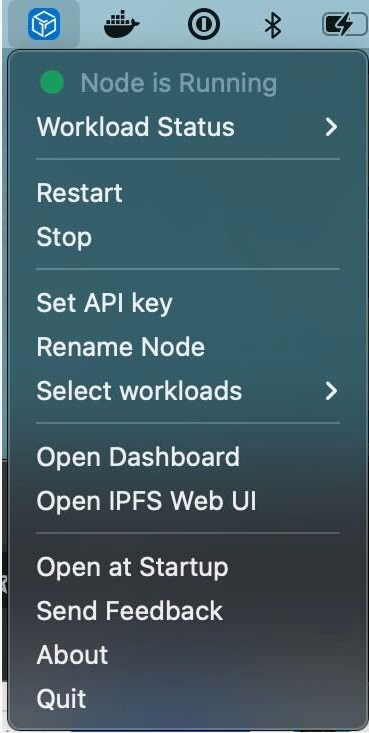
Task: Stop the running node
Action: click(188, 237)
